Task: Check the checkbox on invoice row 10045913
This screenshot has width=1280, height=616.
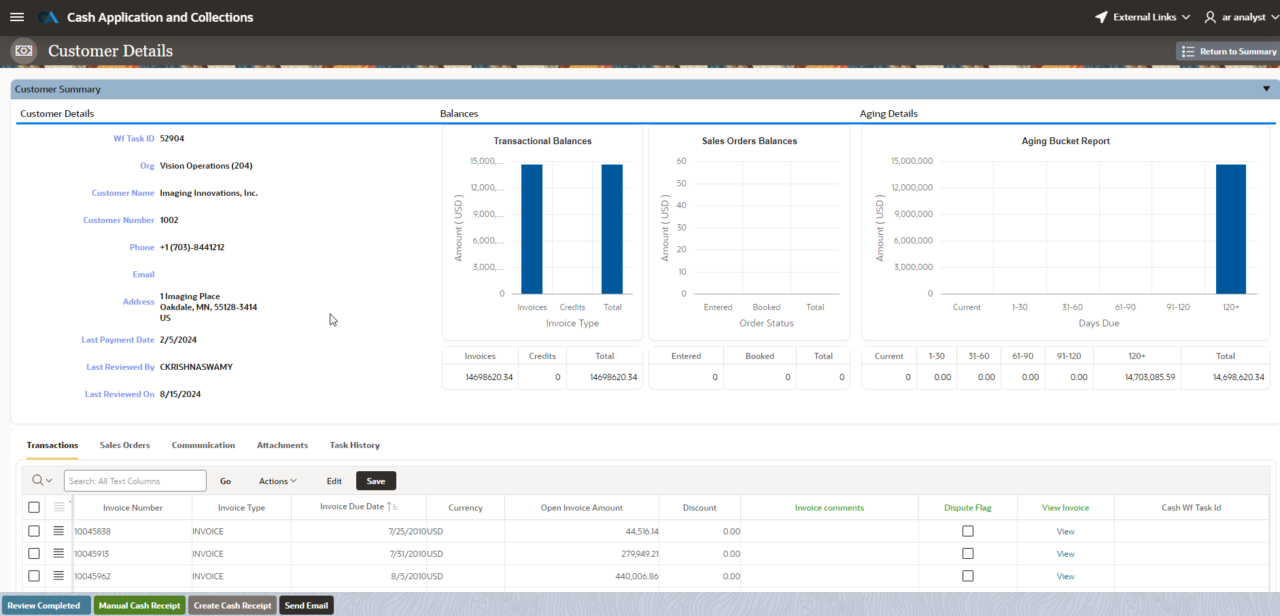Action: 34,553
